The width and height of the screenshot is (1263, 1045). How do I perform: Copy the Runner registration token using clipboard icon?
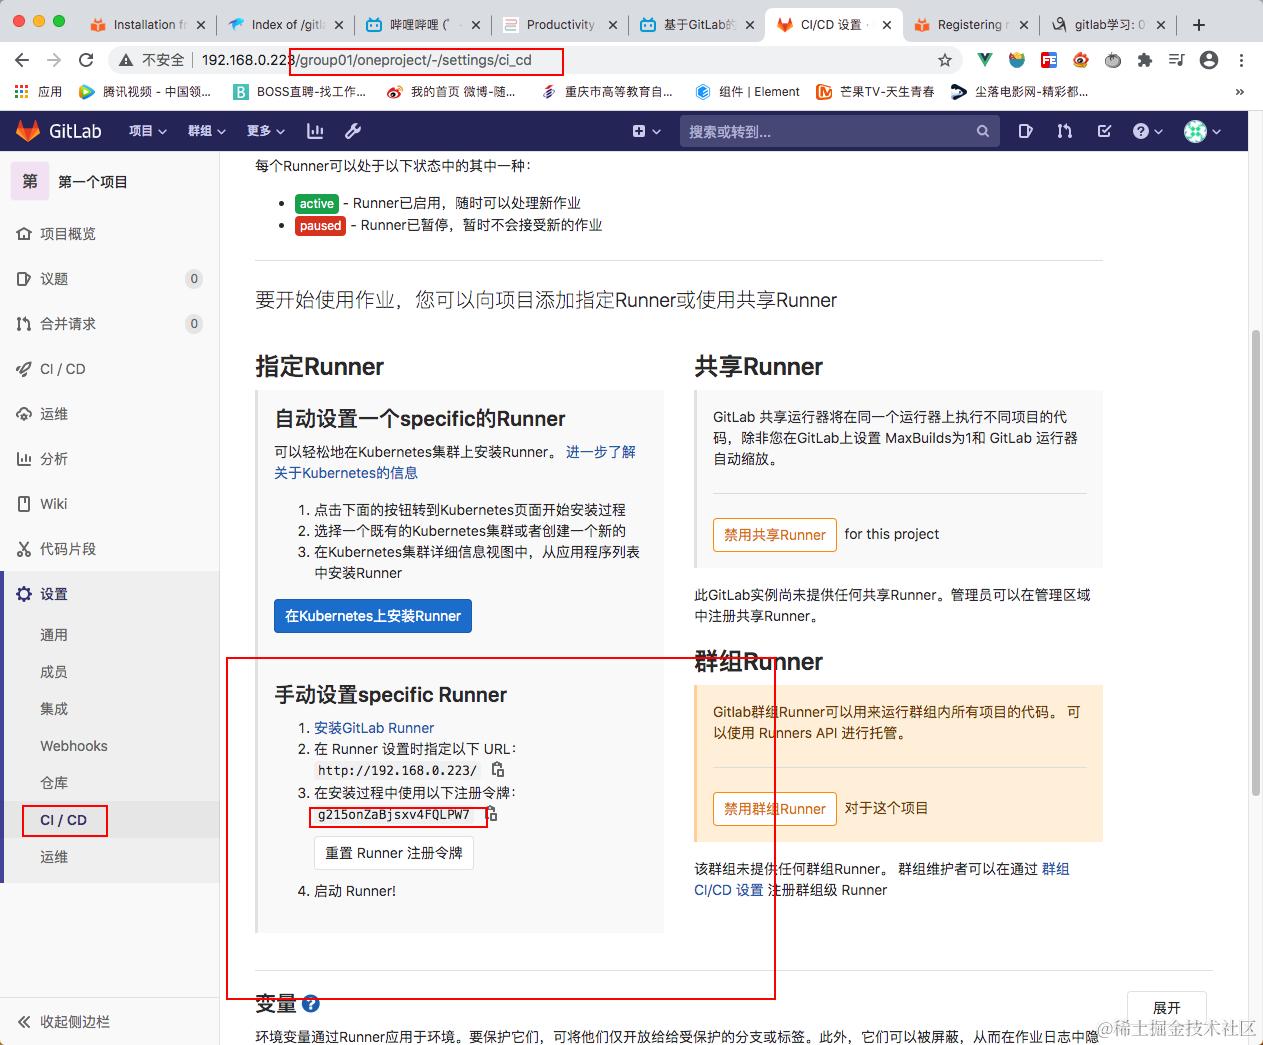pos(493,815)
